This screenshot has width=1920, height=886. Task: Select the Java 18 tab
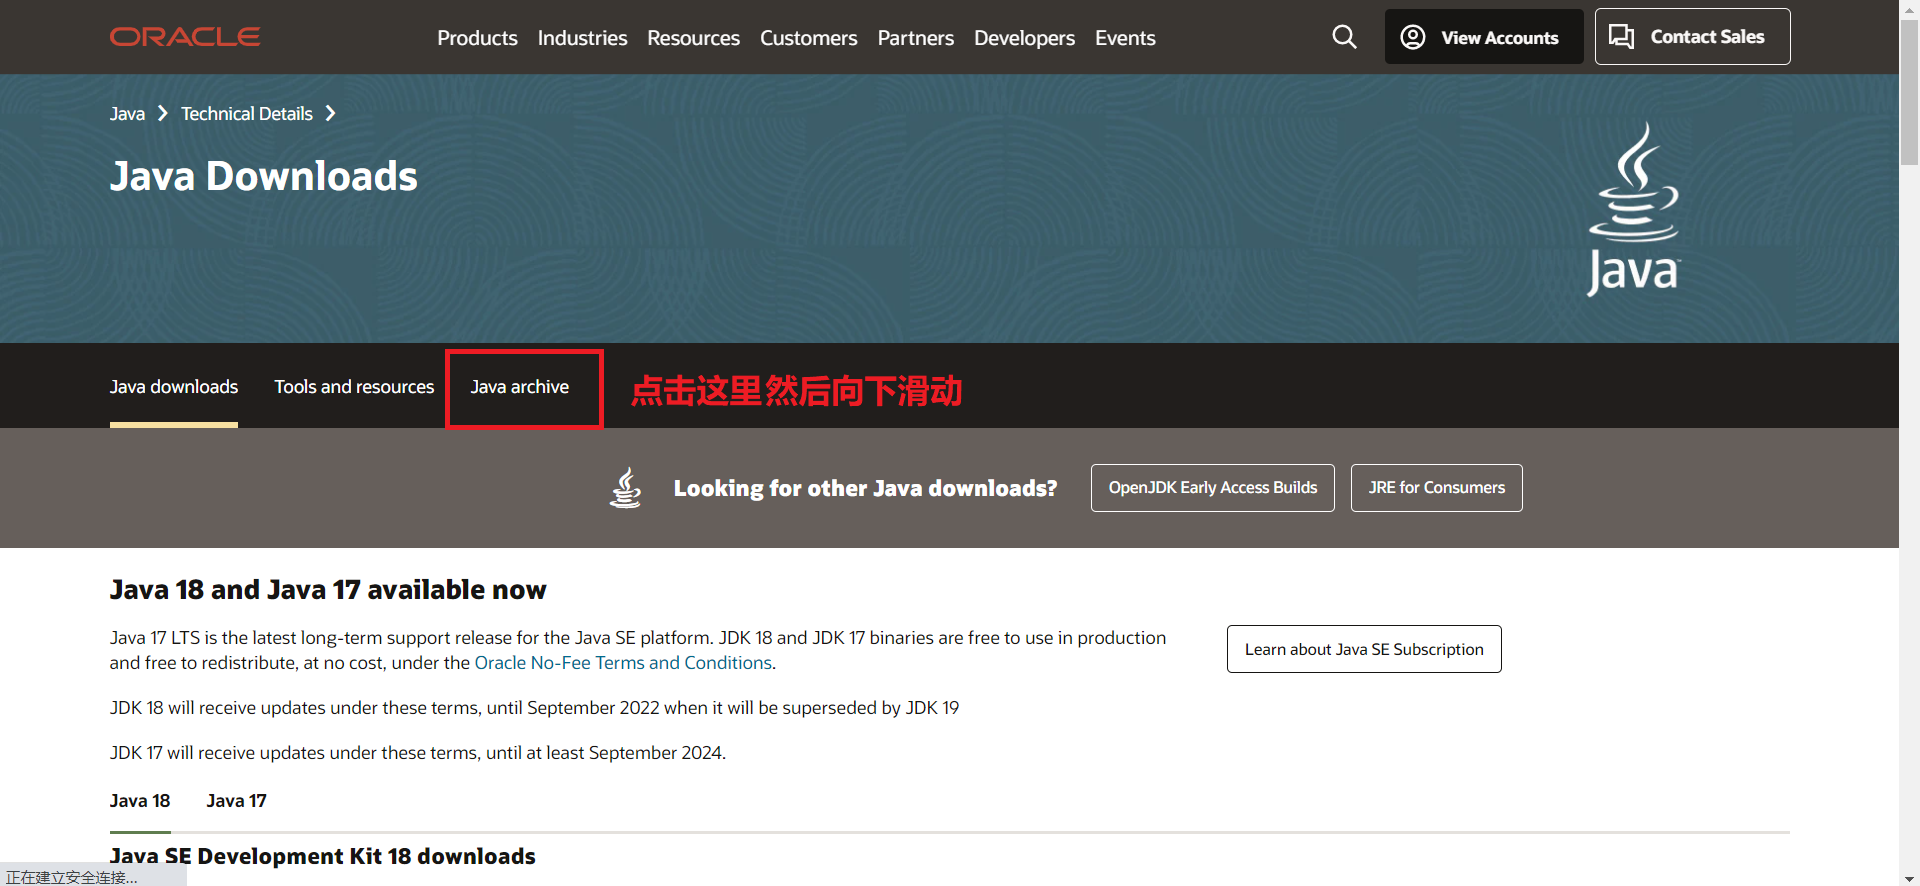pyautogui.click(x=140, y=801)
